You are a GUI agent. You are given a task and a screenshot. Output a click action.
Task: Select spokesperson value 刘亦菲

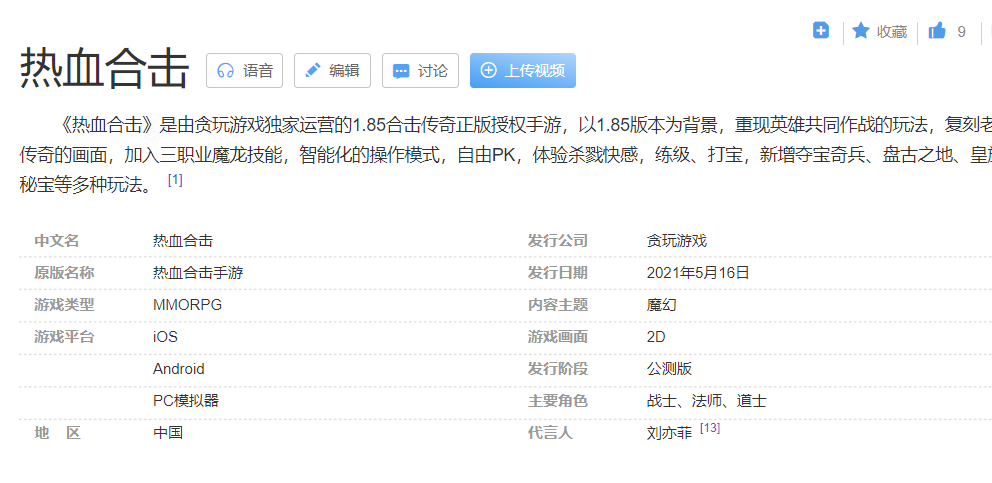point(669,433)
